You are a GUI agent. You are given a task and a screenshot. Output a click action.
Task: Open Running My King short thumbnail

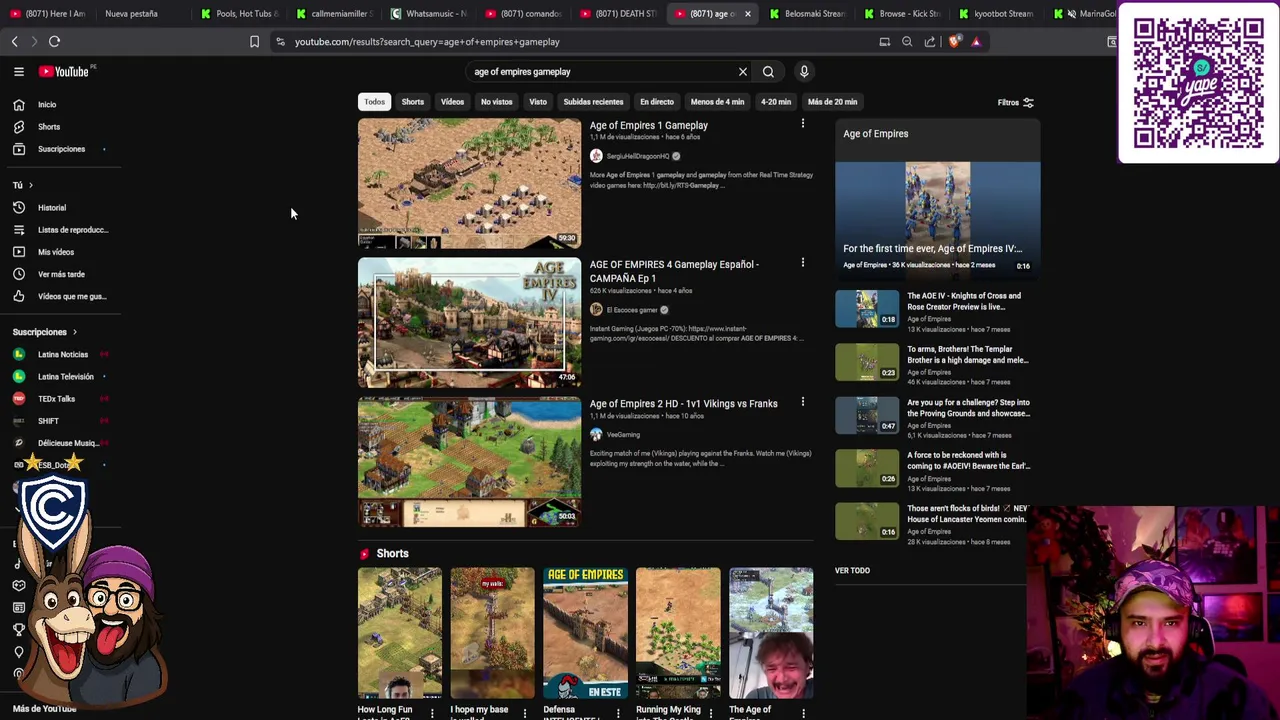coord(678,633)
